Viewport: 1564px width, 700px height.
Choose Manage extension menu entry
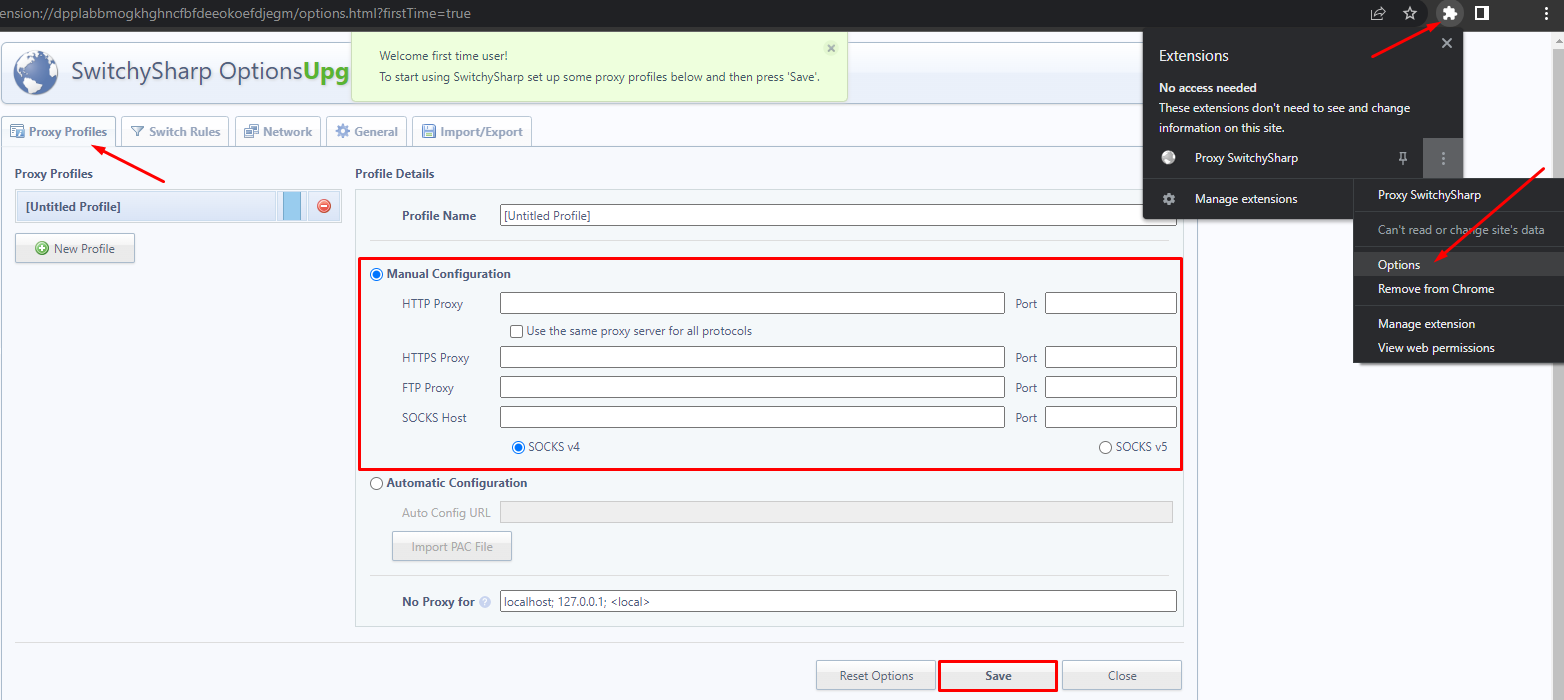click(1458, 324)
